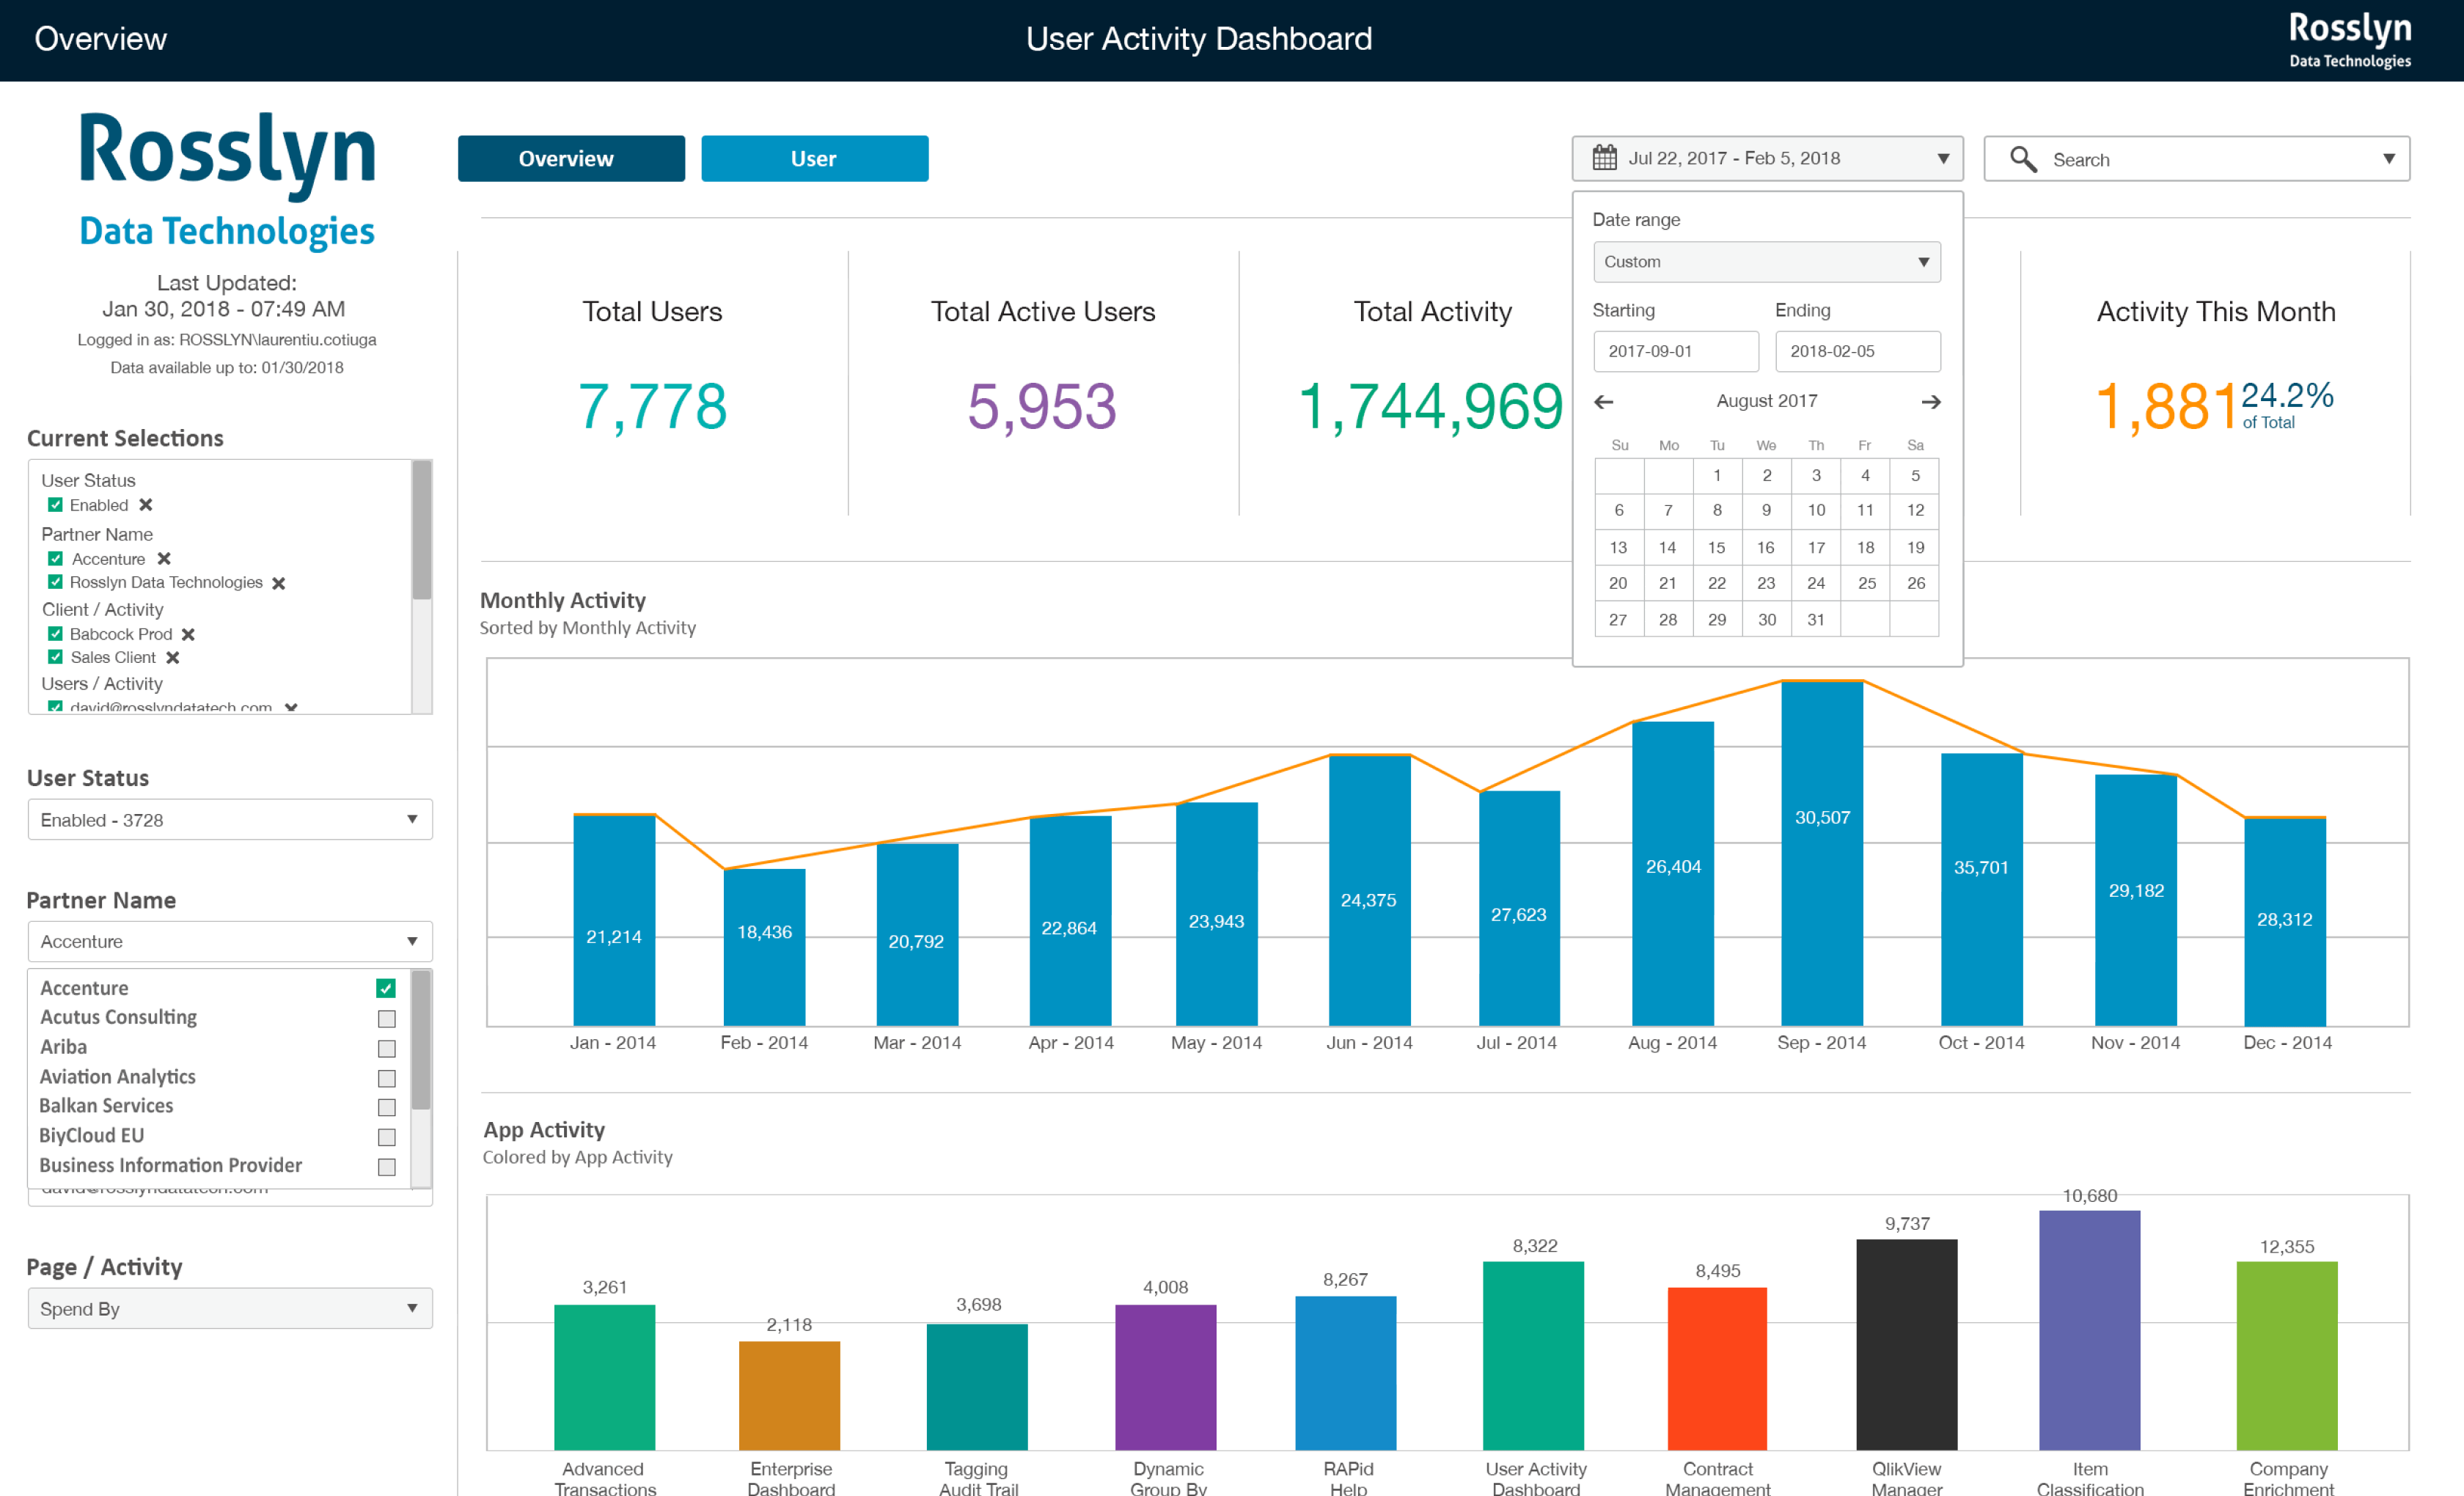Open the Search dropdown arrow
The width and height of the screenshot is (2464, 1496).
coord(2388,159)
